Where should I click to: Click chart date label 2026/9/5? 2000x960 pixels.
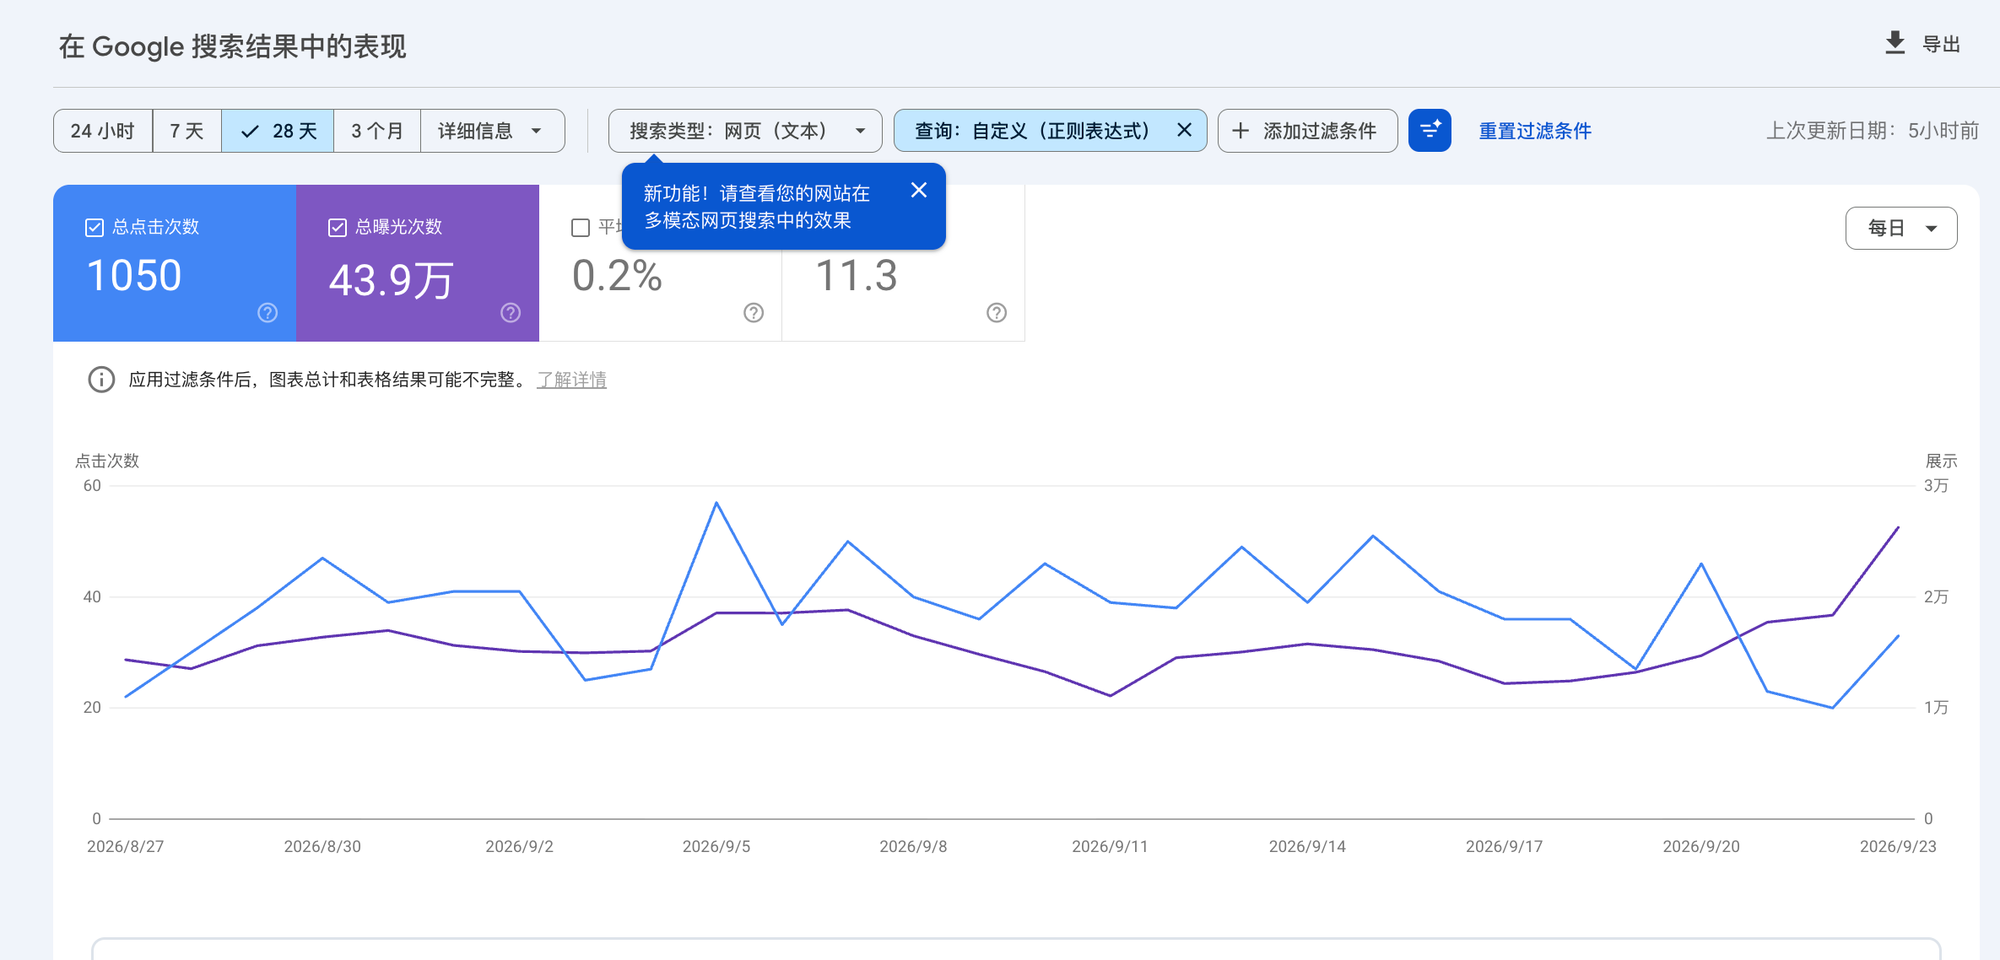[x=716, y=847]
